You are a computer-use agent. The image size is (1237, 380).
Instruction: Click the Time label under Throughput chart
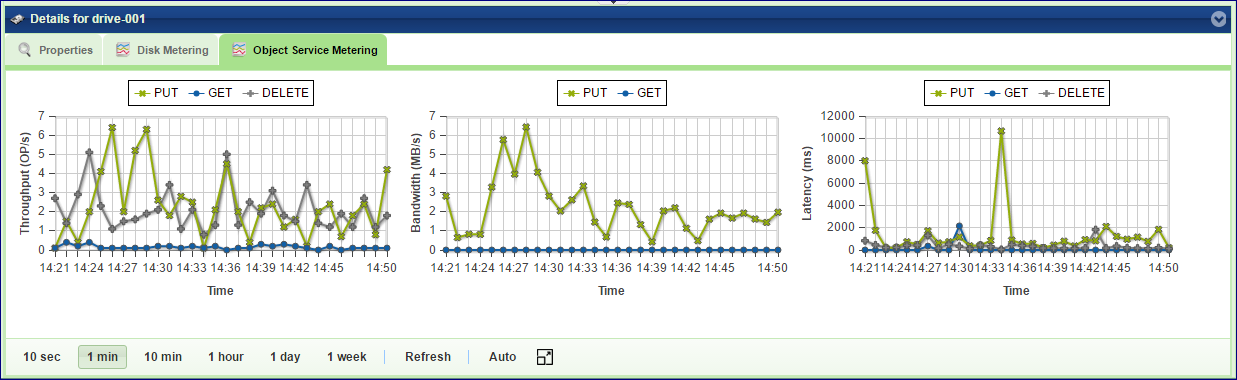[220, 291]
